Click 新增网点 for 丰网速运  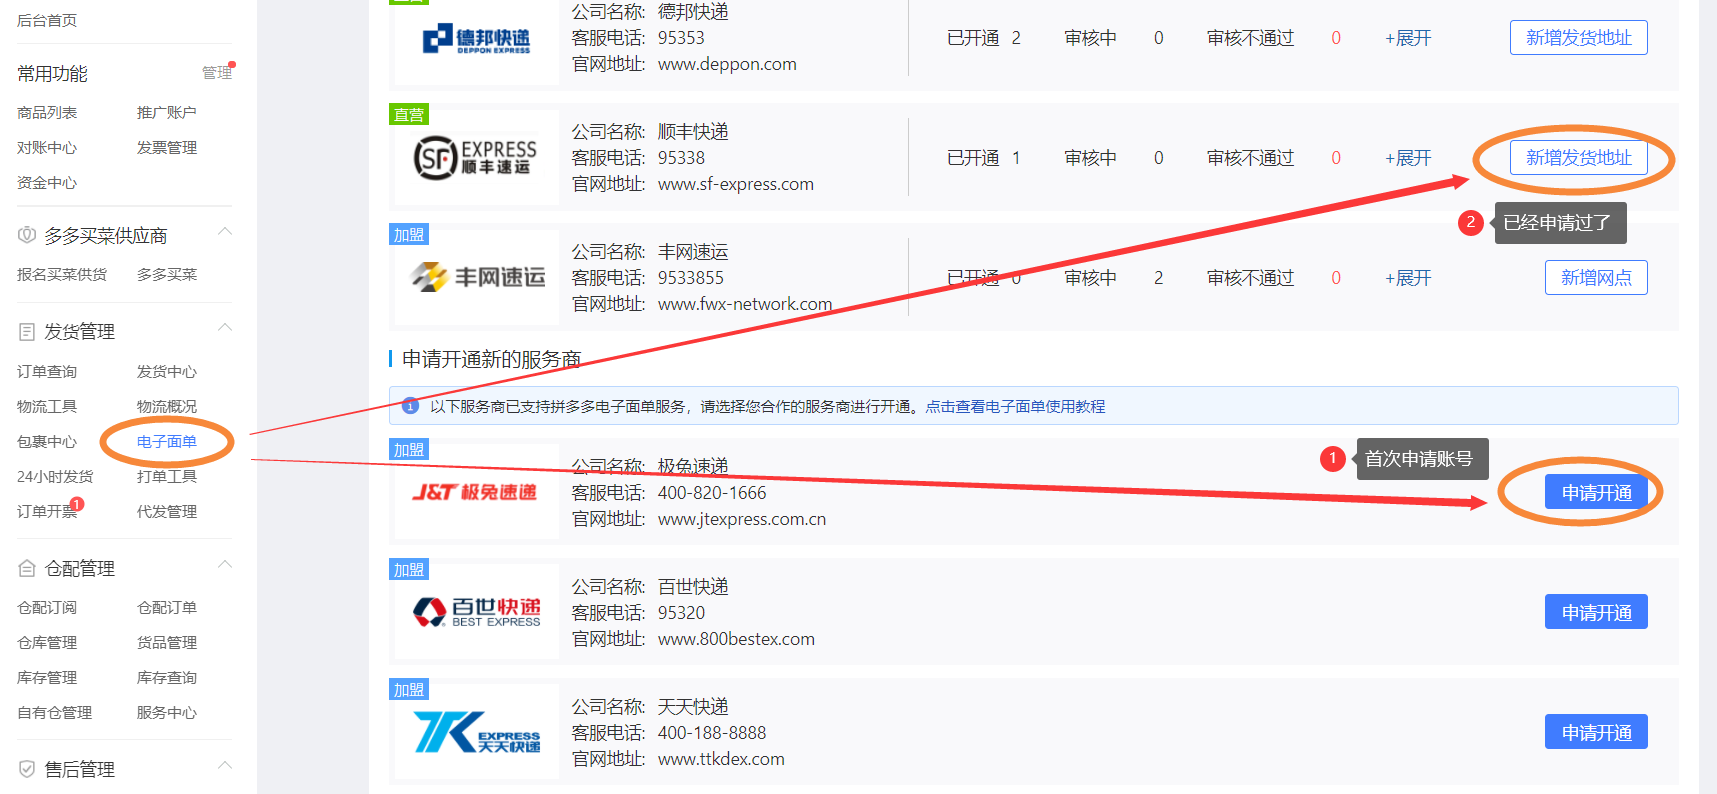[x=1596, y=278]
